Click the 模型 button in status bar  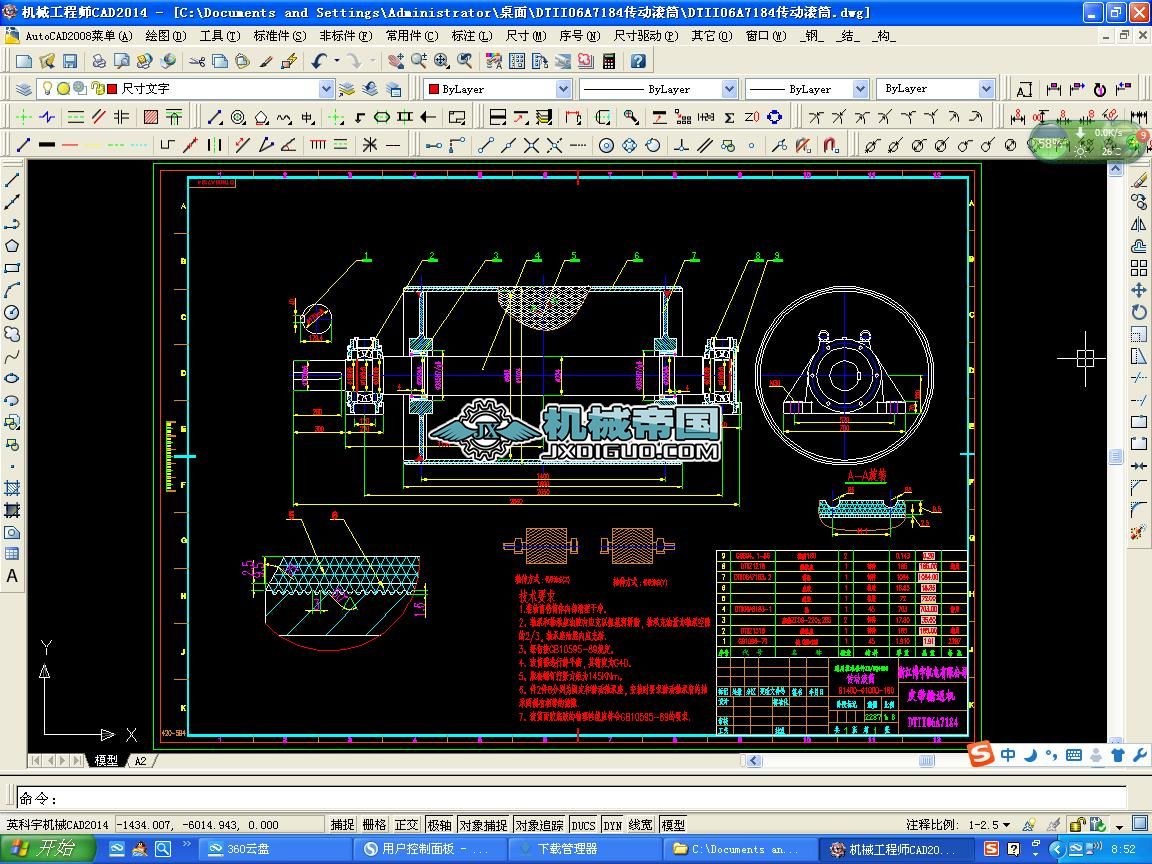(673, 825)
